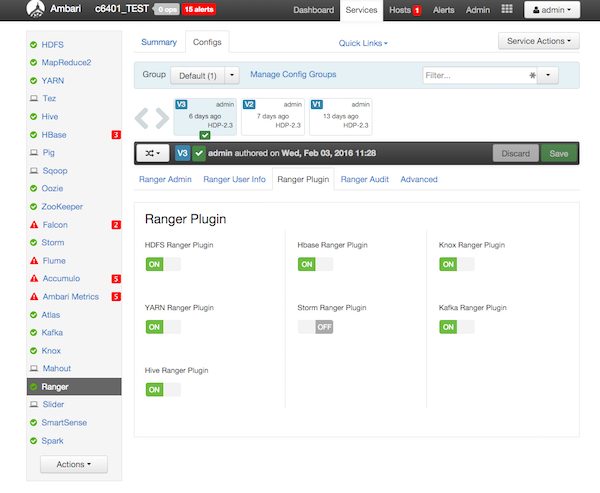Toggle the HDFS Ranger Plugin switch
The image size is (600, 493).
(163, 264)
